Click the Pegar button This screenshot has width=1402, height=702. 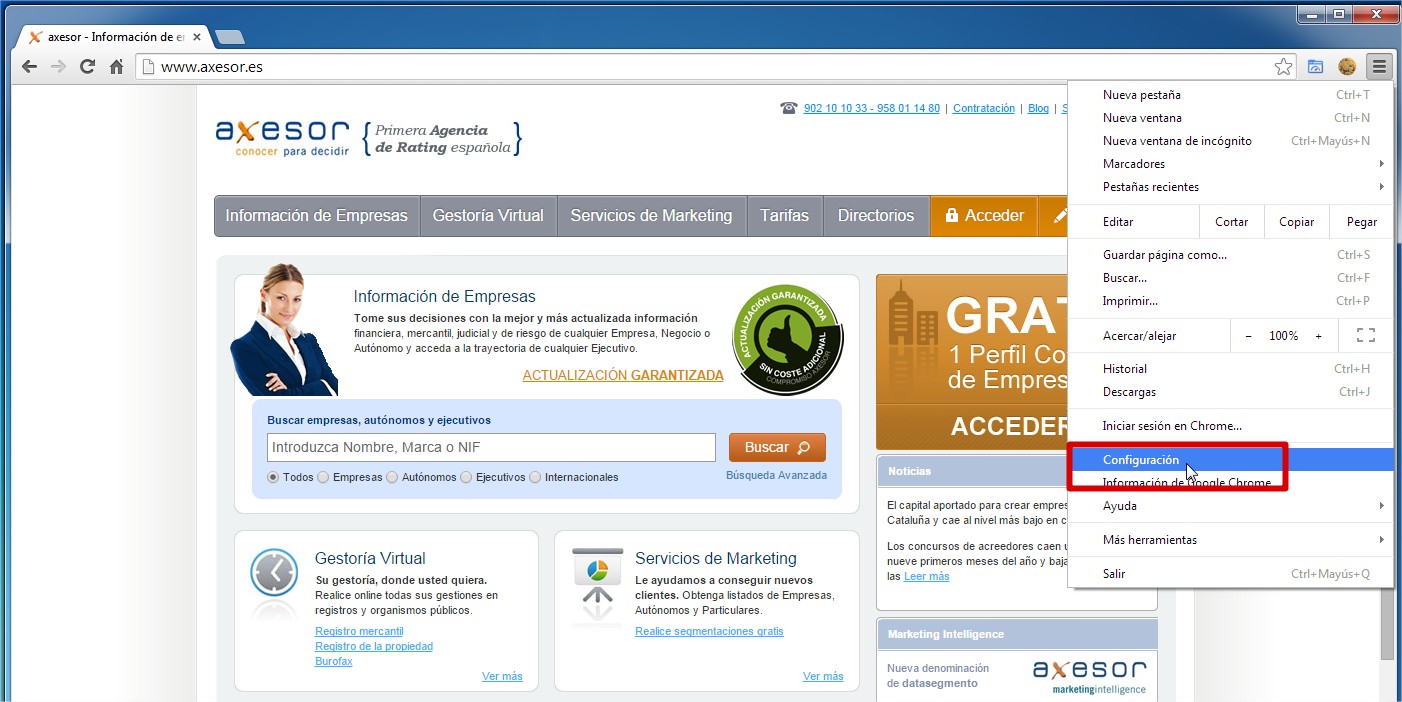pyautogui.click(x=1361, y=222)
